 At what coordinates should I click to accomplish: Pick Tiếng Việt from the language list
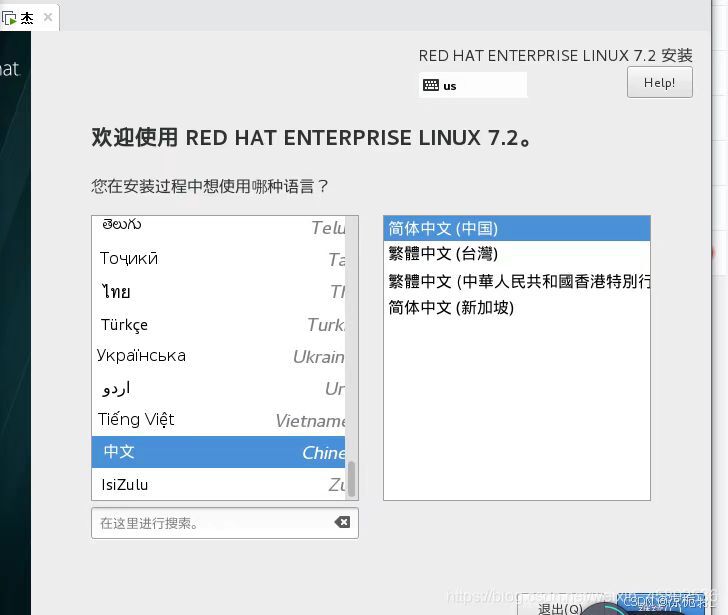[218, 420]
